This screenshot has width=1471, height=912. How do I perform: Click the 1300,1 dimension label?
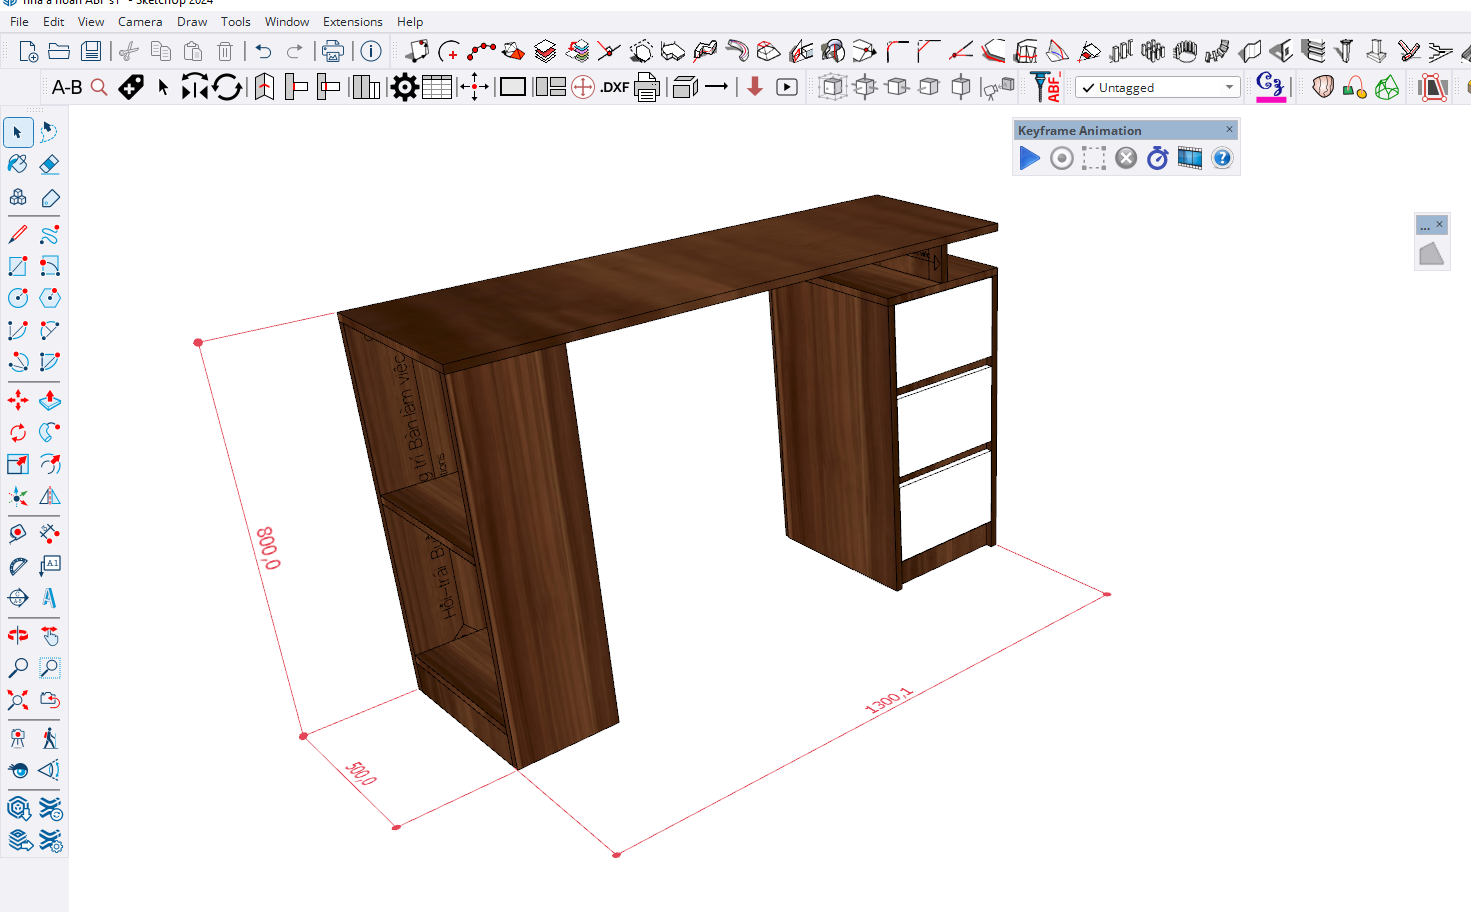tap(888, 701)
